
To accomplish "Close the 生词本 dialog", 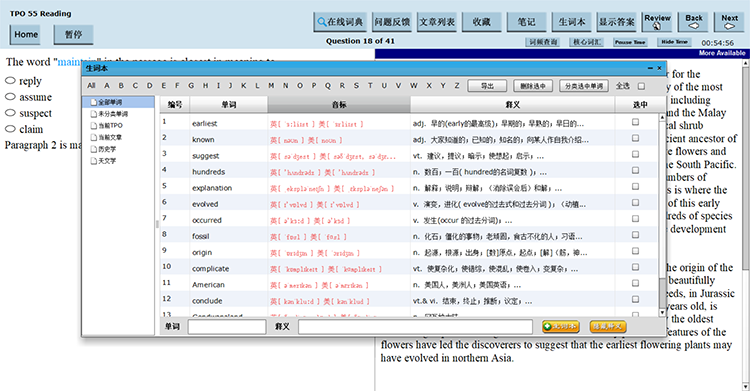I will pyautogui.click(x=659, y=68).
